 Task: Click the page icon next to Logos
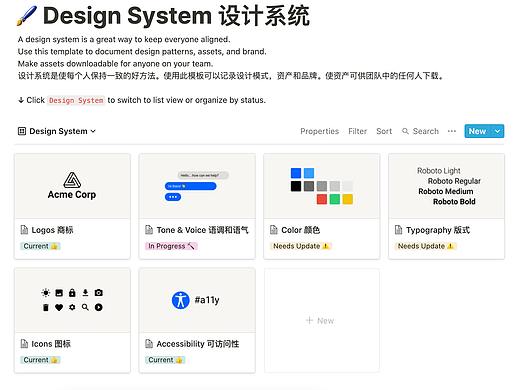tap(24, 230)
